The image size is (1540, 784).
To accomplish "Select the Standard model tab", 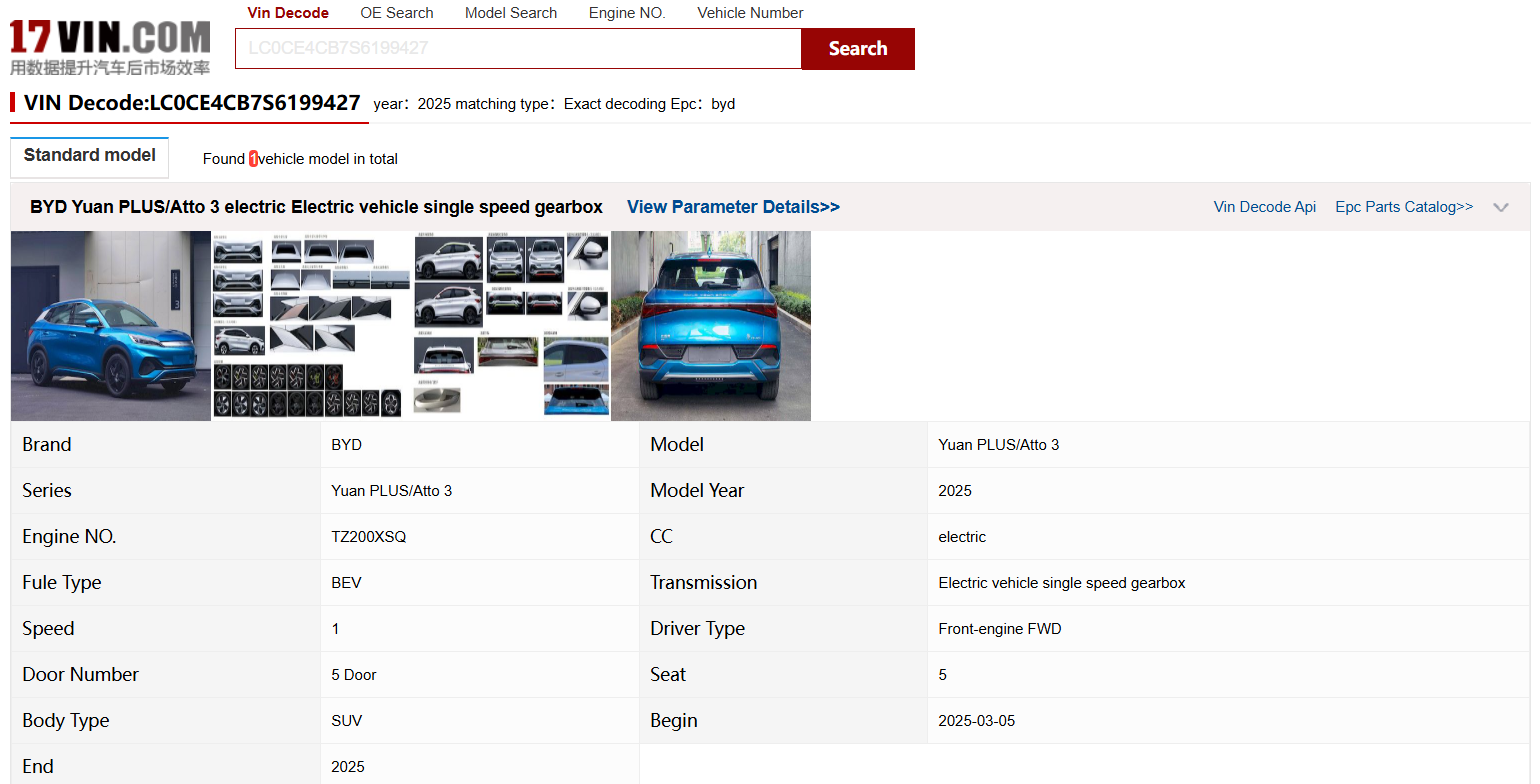I will pyautogui.click(x=90, y=156).
